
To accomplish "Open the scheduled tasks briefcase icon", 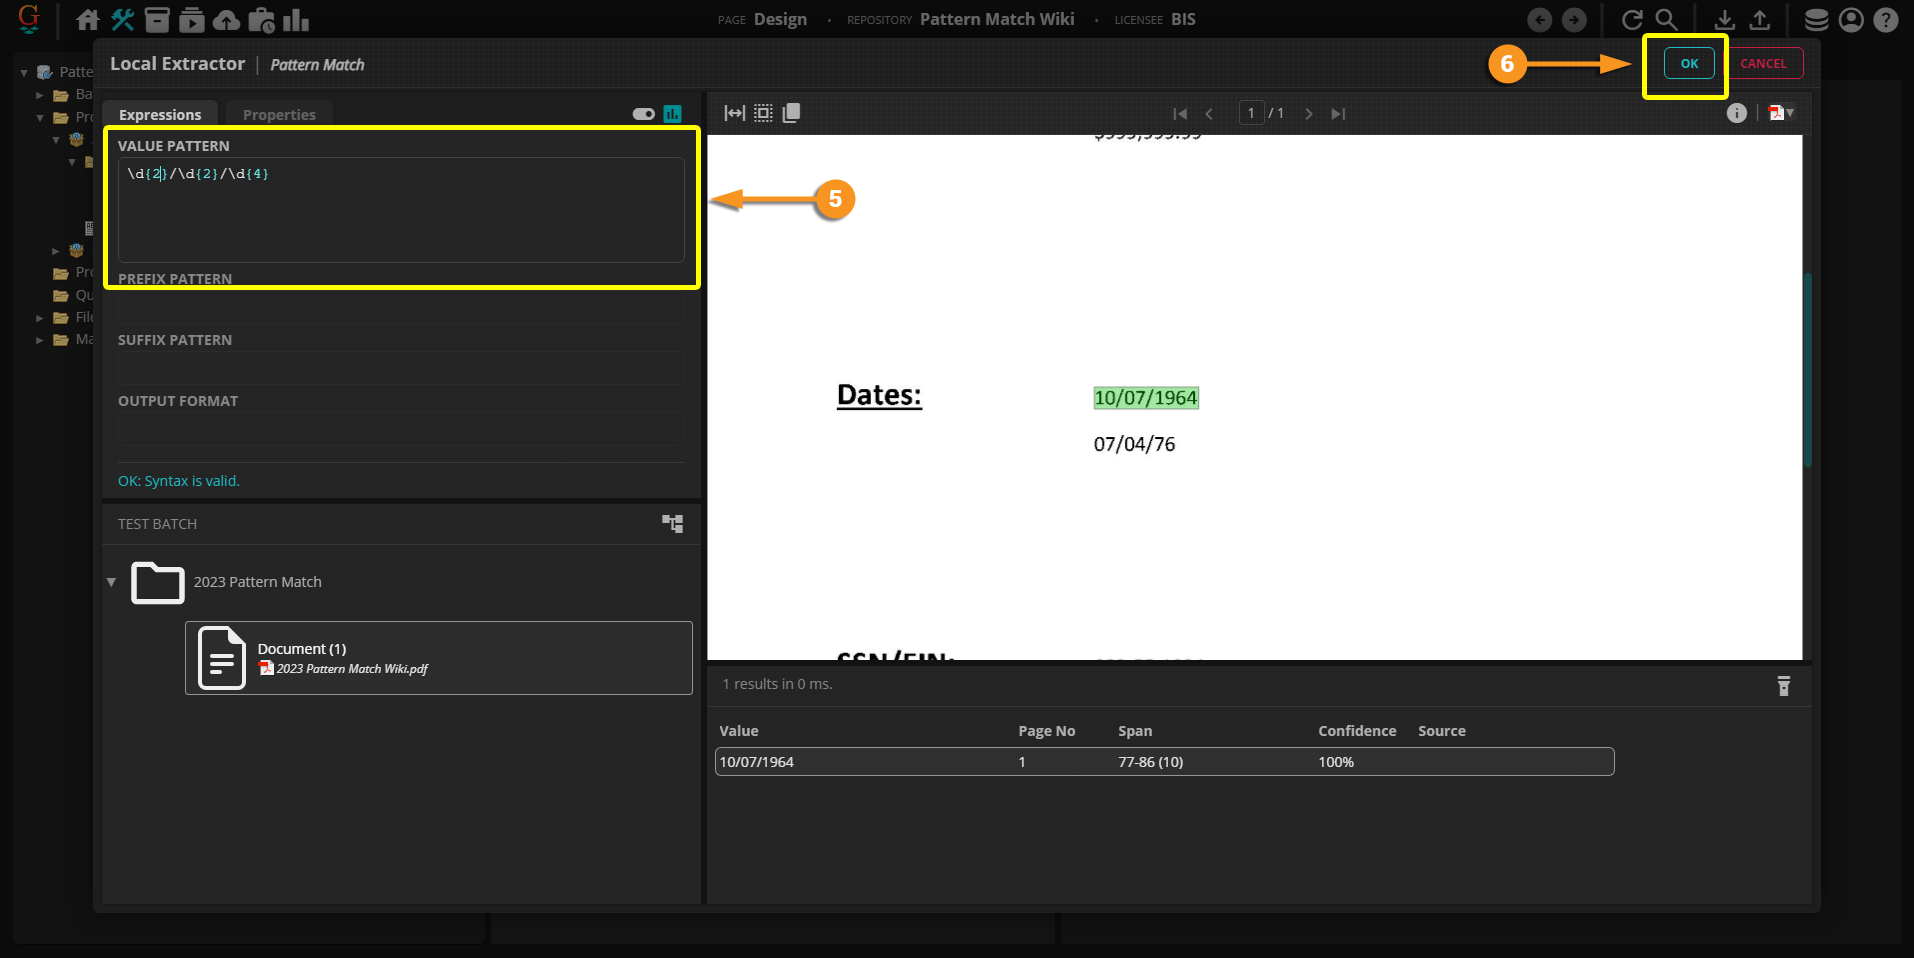I will [x=262, y=19].
